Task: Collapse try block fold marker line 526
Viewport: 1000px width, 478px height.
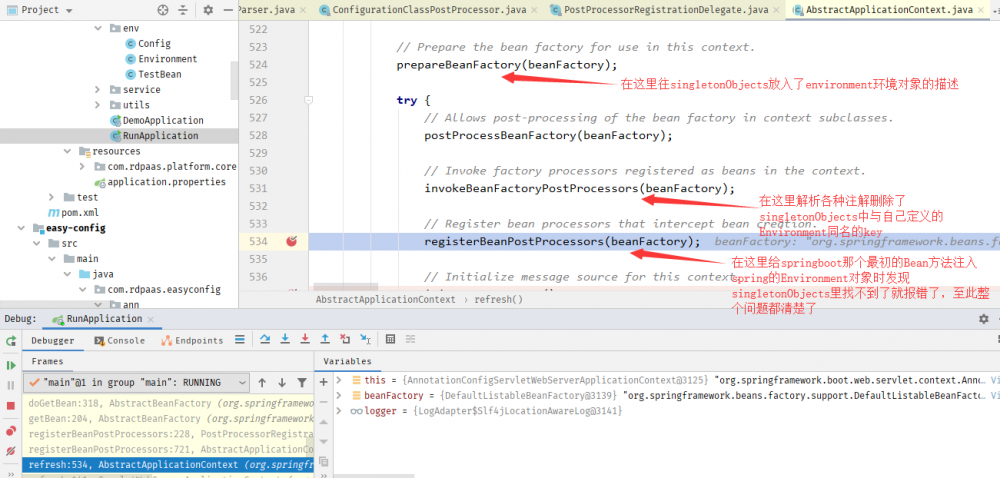Action: click(x=308, y=100)
